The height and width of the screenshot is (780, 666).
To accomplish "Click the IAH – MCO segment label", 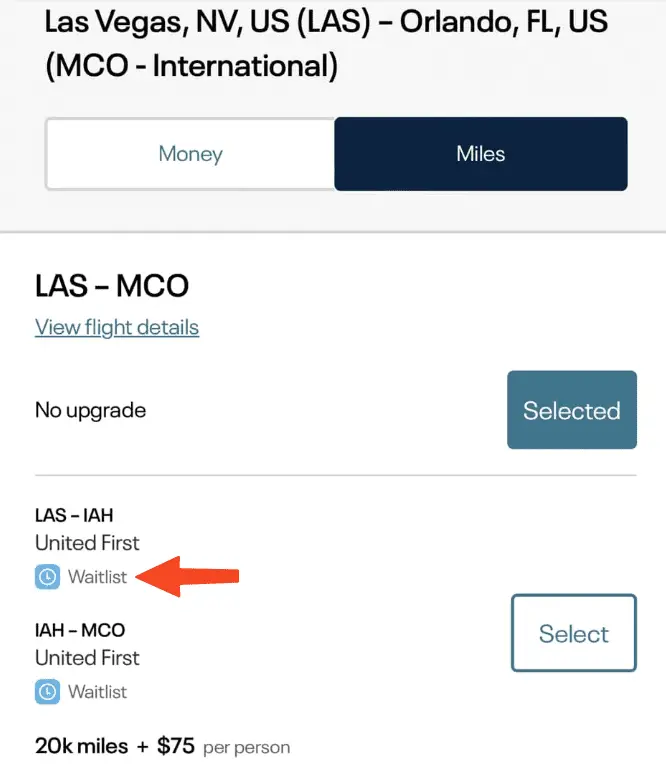I will (80, 630).
